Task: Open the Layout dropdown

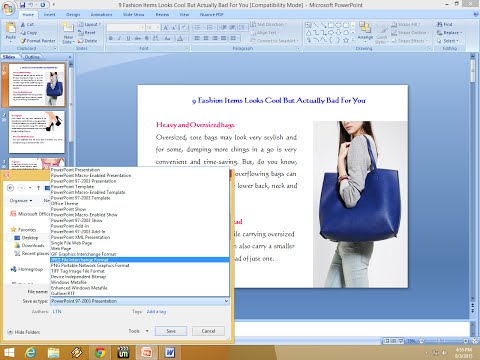Action: [89, 25]
